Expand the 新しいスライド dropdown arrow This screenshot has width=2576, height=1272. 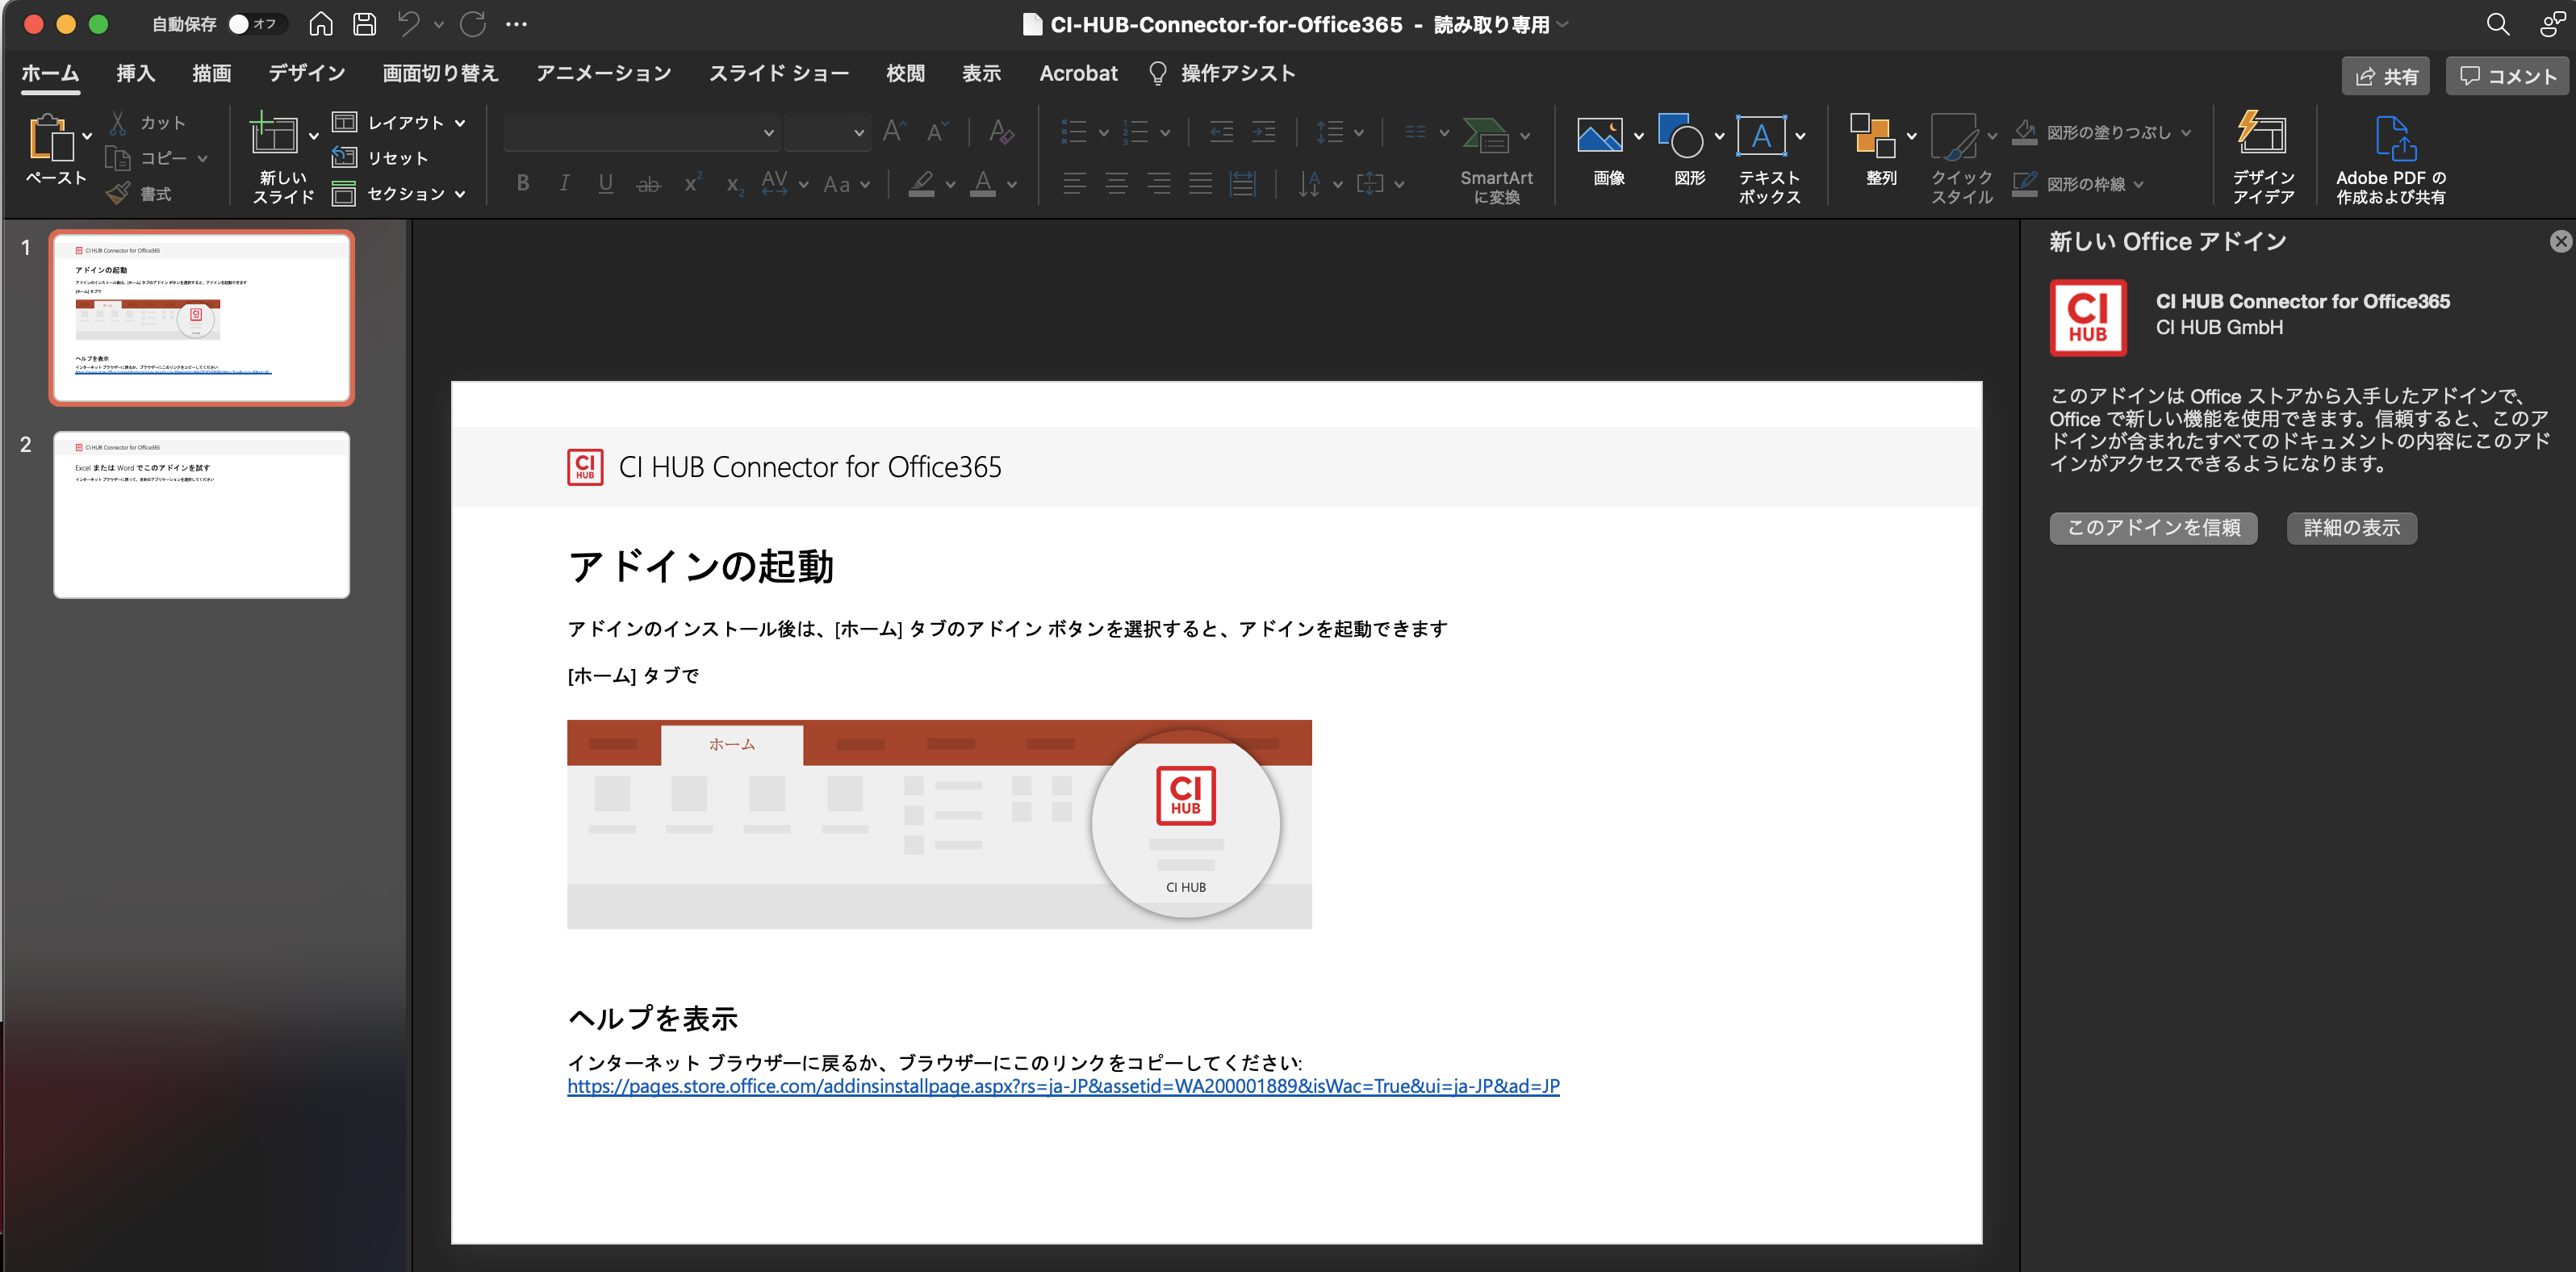[x=313, y=136]
